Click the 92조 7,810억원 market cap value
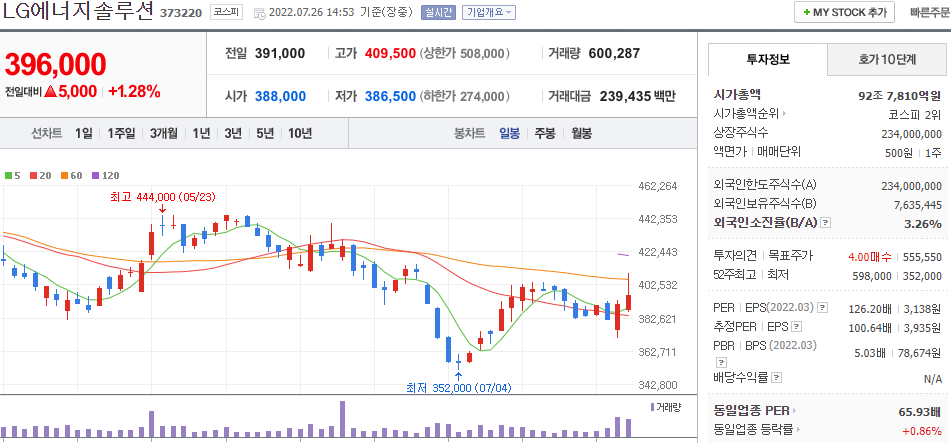Image resolution: width=951 pixels, height=443 pixels. coord(900,95)
